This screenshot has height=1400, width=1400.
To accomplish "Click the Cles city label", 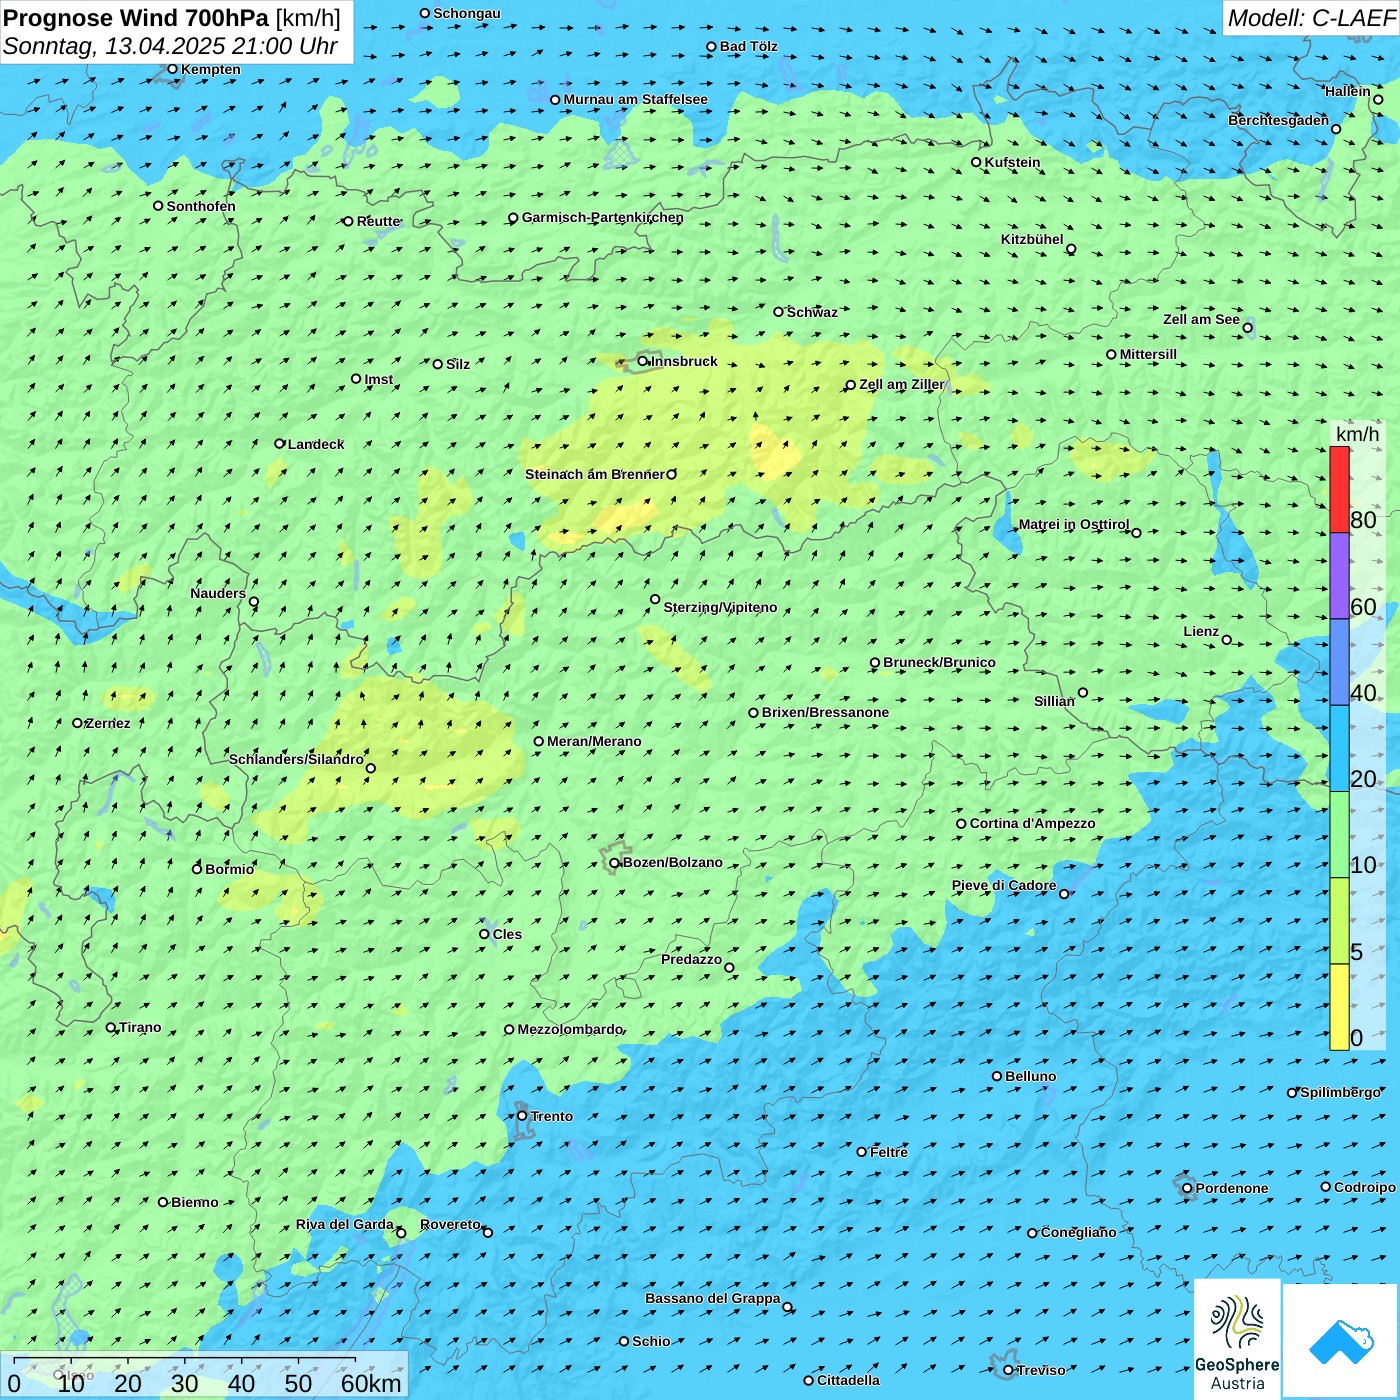I will pyautogui.click(x=507, y=934).
